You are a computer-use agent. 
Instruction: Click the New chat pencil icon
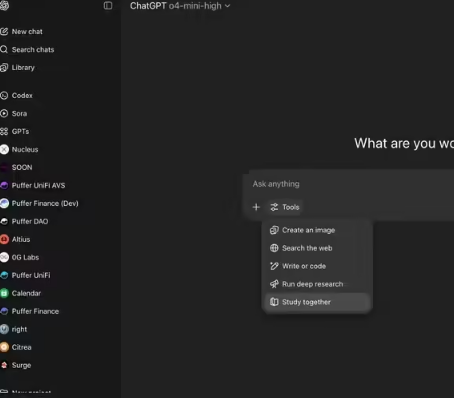(x=4, y=32)
